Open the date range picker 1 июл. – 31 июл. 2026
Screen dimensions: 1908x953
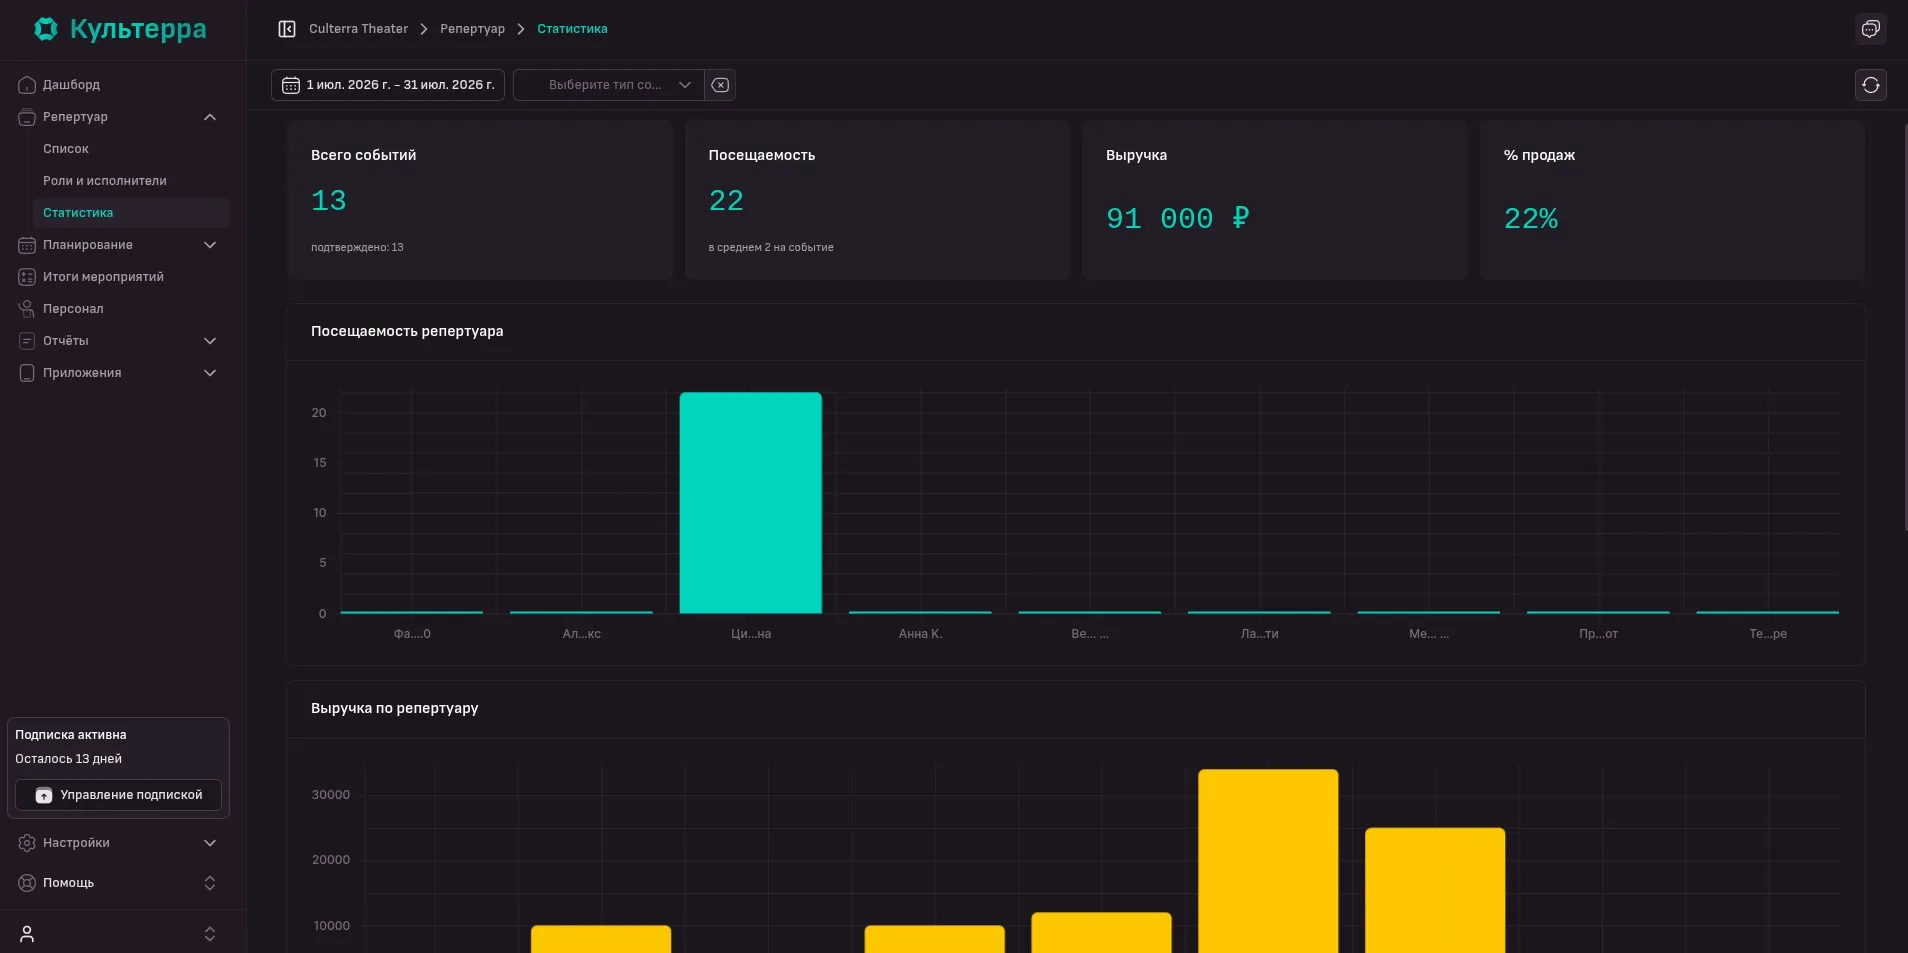point(388,85)
